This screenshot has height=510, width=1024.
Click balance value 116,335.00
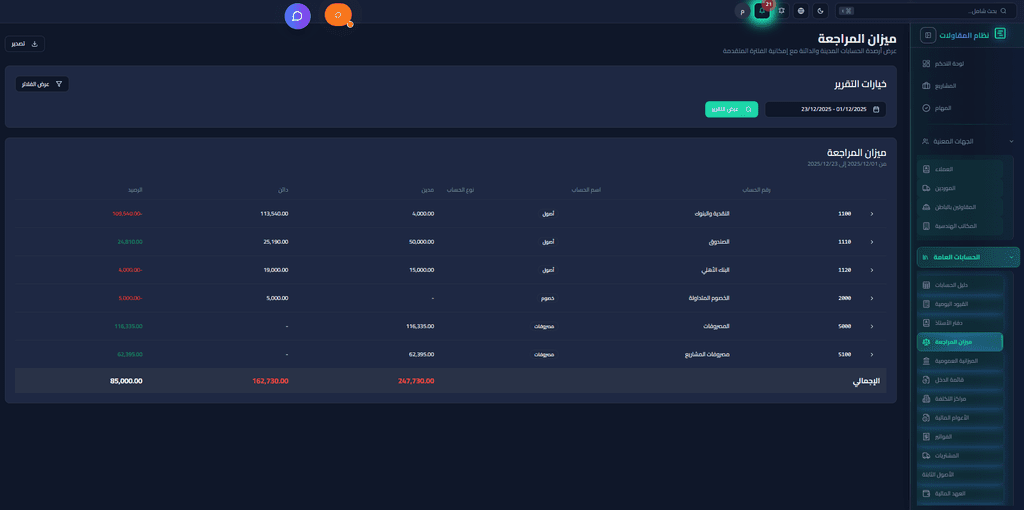point(129,326)
